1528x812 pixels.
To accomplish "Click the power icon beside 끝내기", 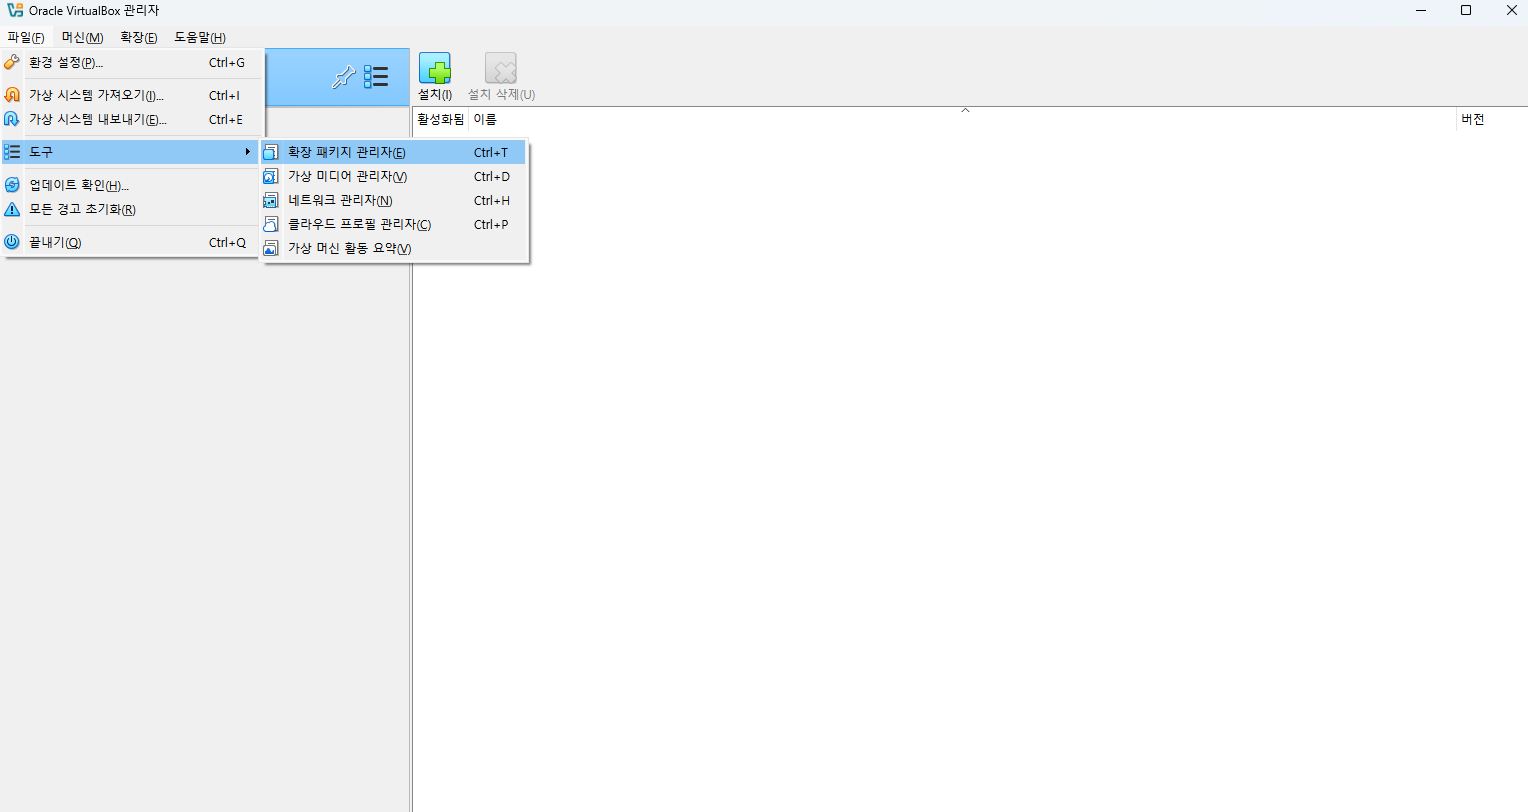I will pyautogui.click(x=12, y=242).
